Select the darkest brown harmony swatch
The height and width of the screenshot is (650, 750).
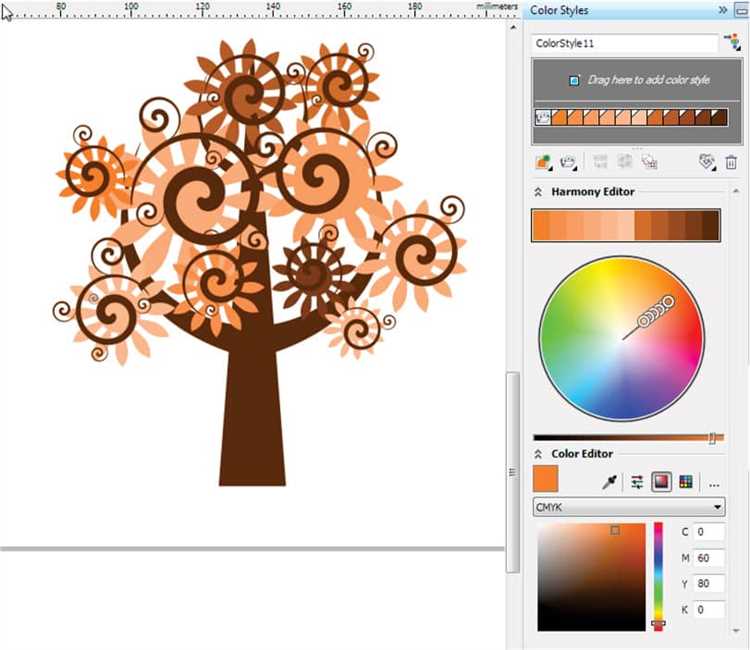[x=718, y=118]
